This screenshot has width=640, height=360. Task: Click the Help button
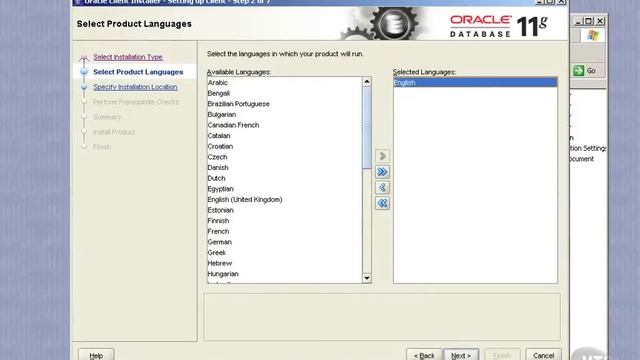click(96, 356)
